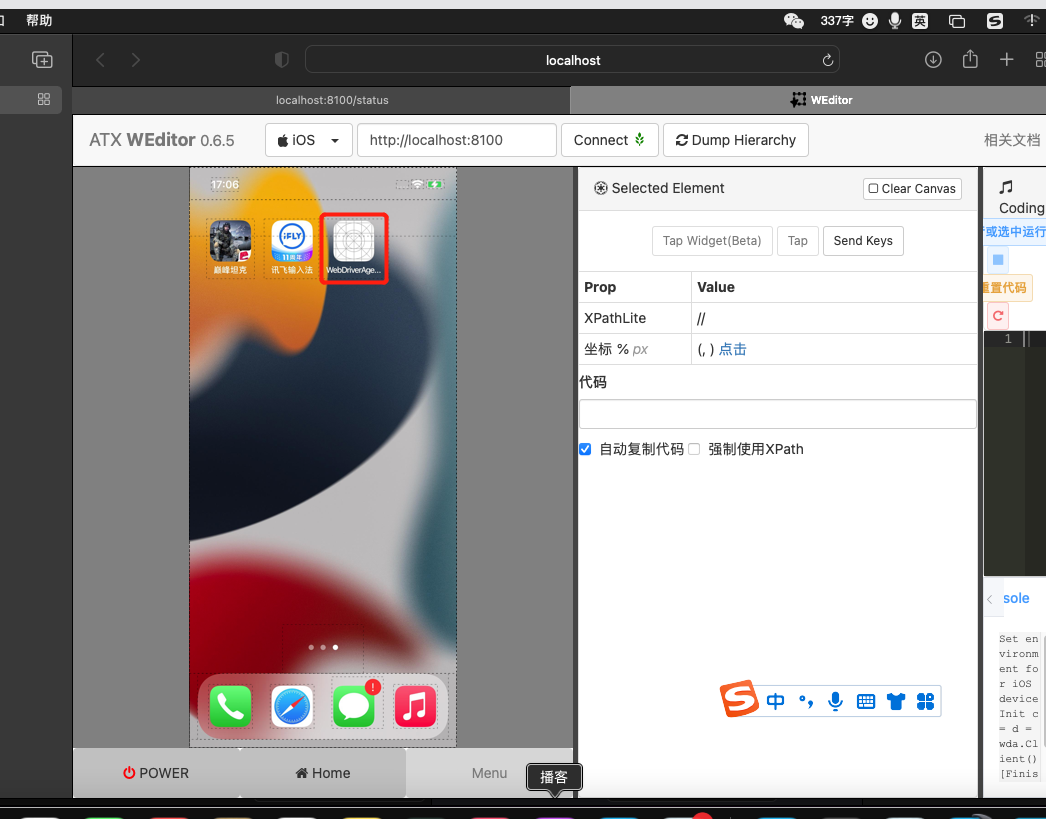Open the Sogou virtual keyboard icon
This screenshot has height=819, width=1046.
(x=865, y=701)
